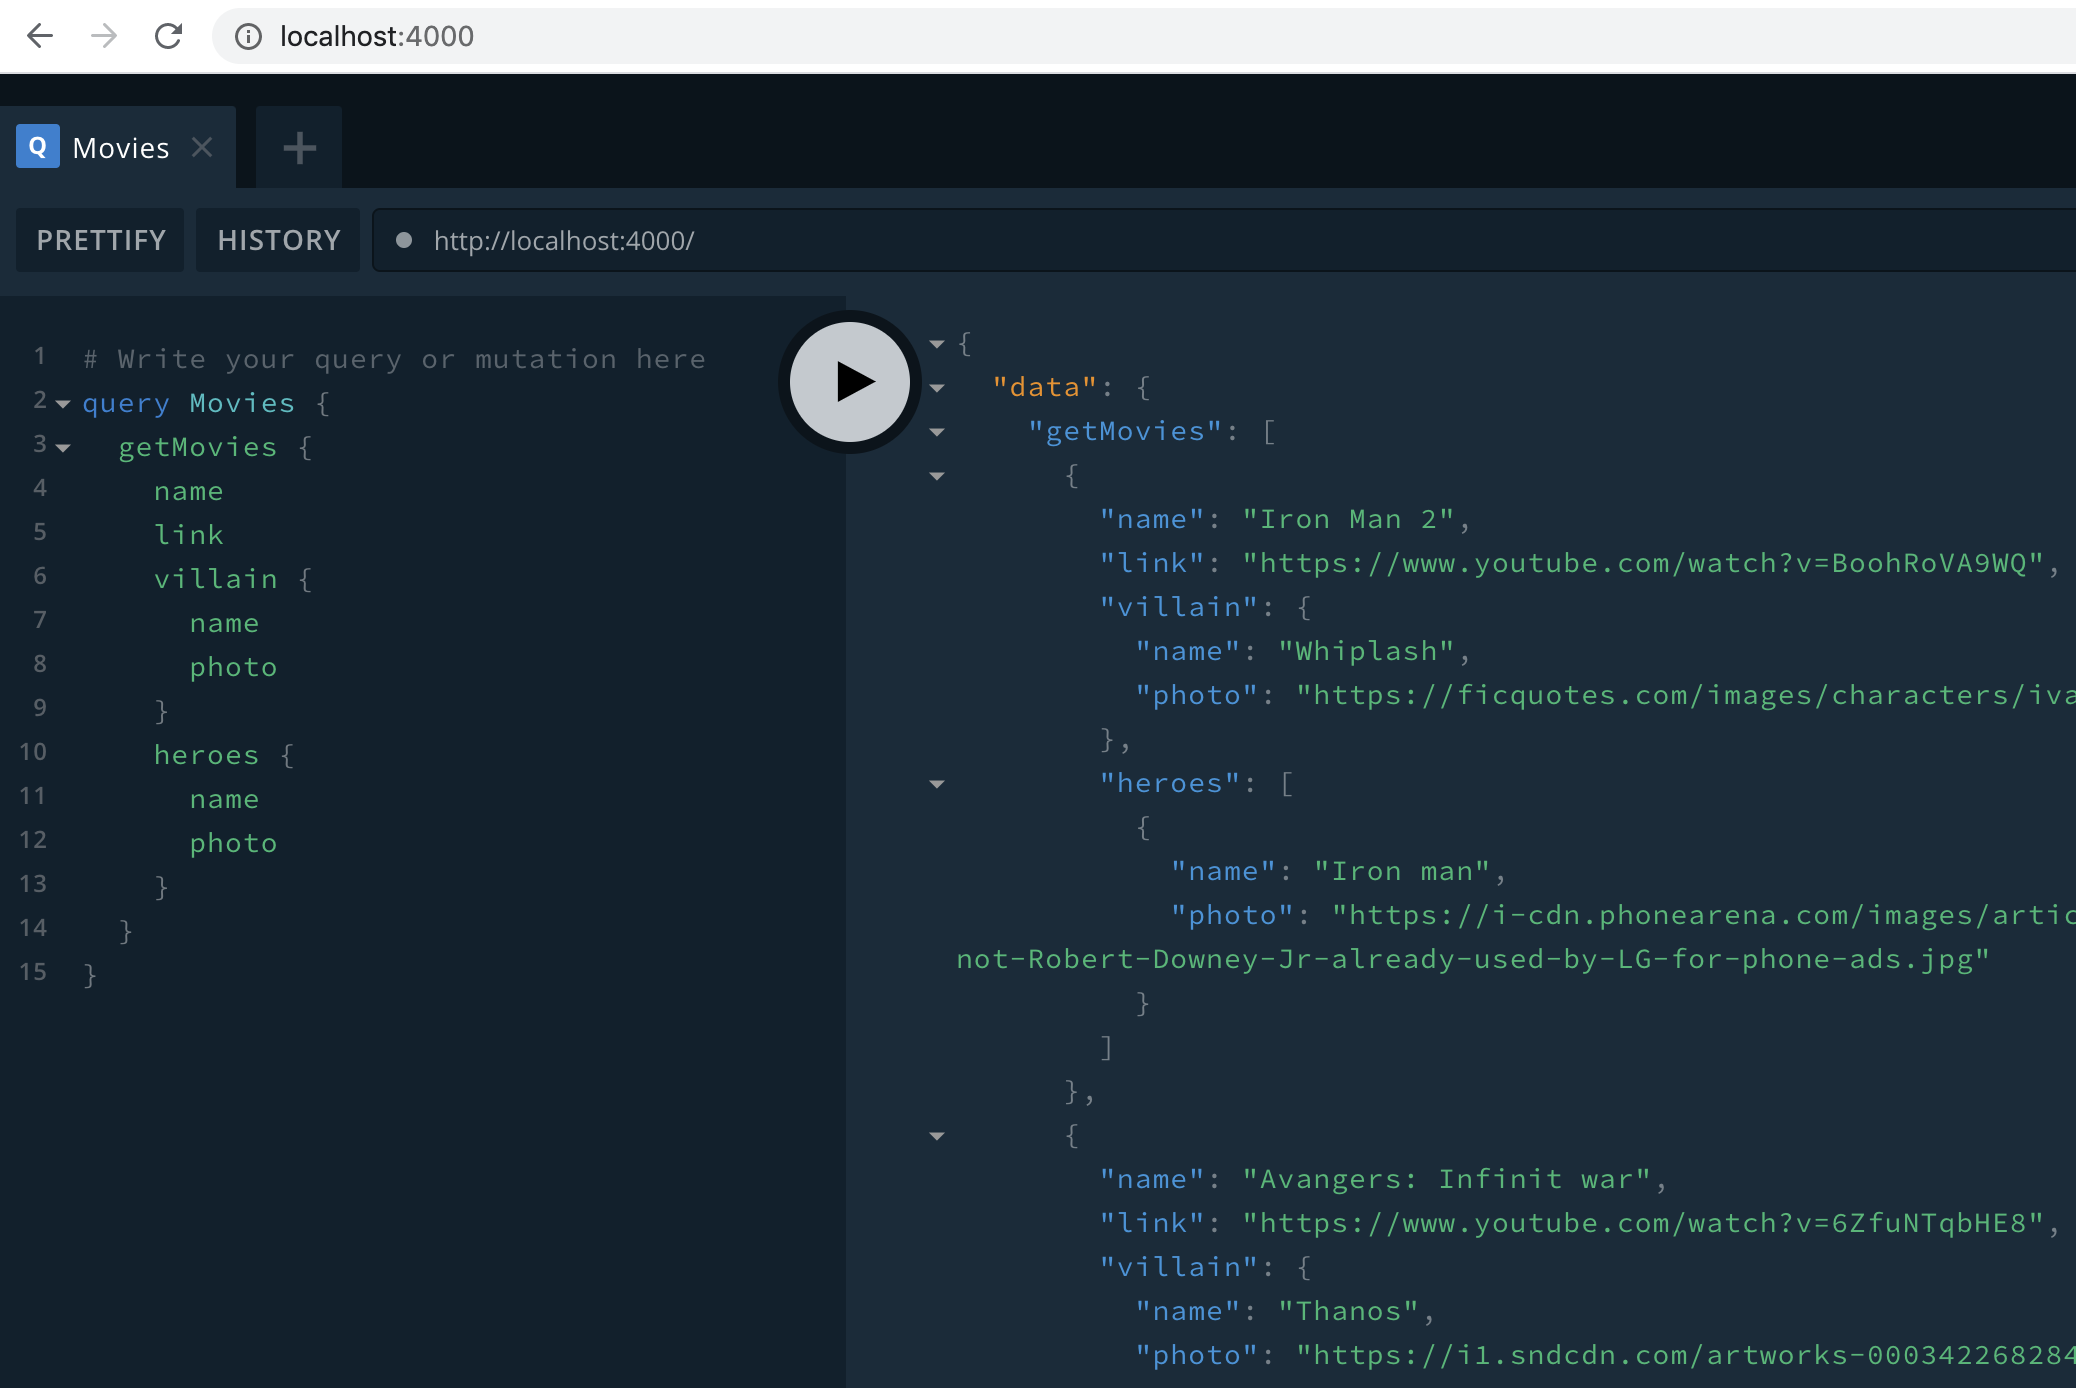Click the PRETTIFY button
2076x1388 pixels.
tap(100, 240)
